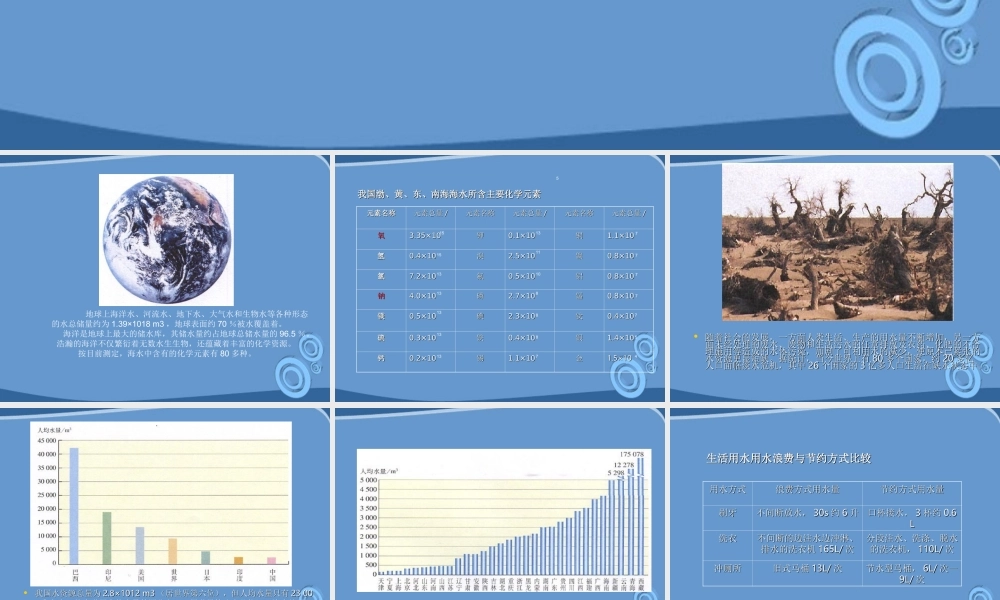Click the 日本 bar in country chart
Viewport: 1000px width, 600px height.
[x=205, y=557]
